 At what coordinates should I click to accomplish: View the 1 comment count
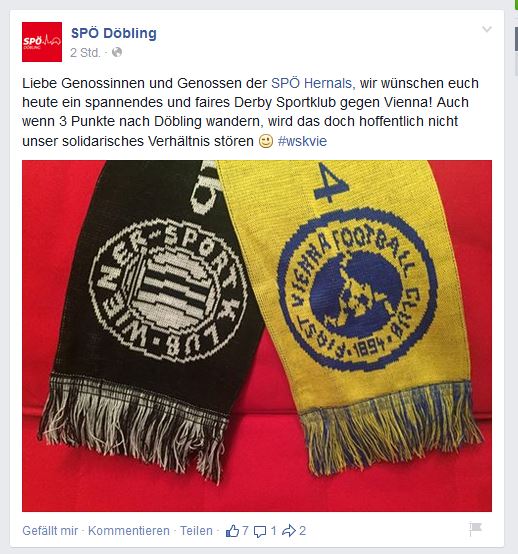273,530
